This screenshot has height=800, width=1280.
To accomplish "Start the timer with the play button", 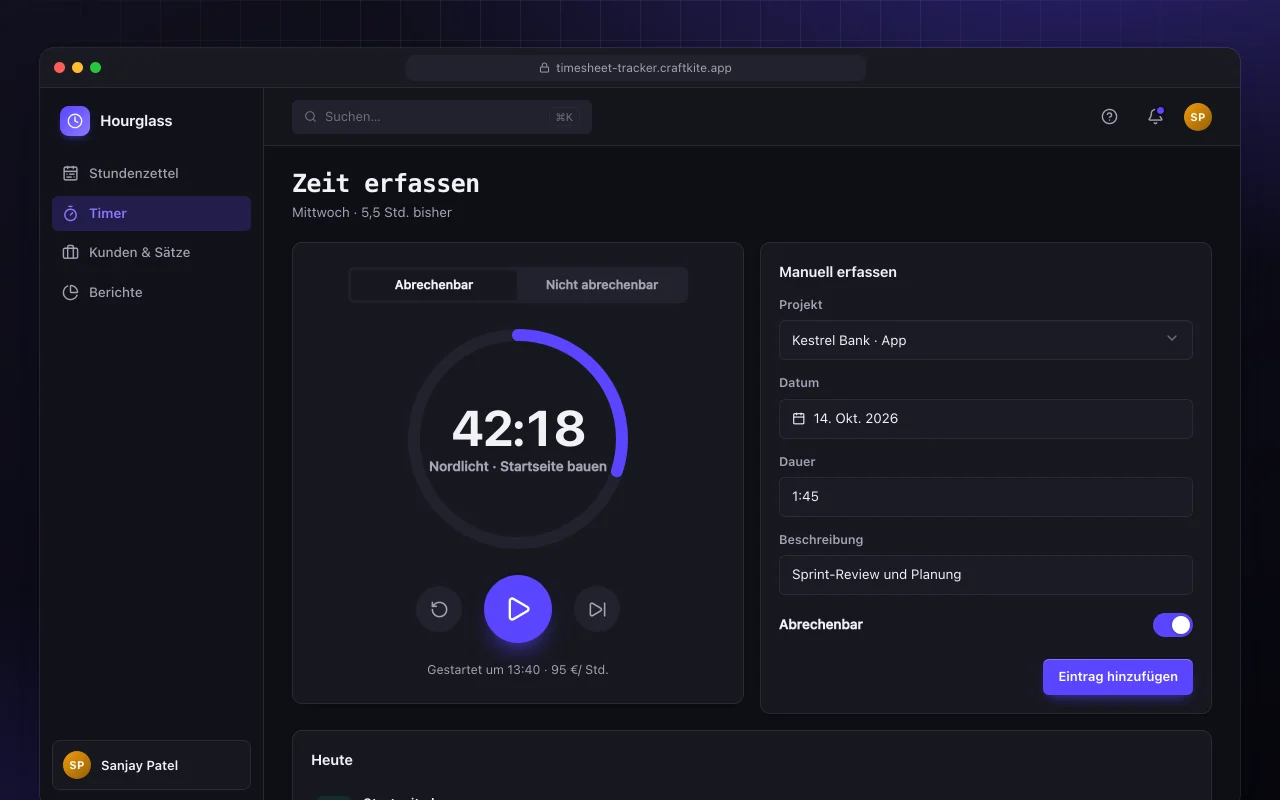I will [518, 609].
